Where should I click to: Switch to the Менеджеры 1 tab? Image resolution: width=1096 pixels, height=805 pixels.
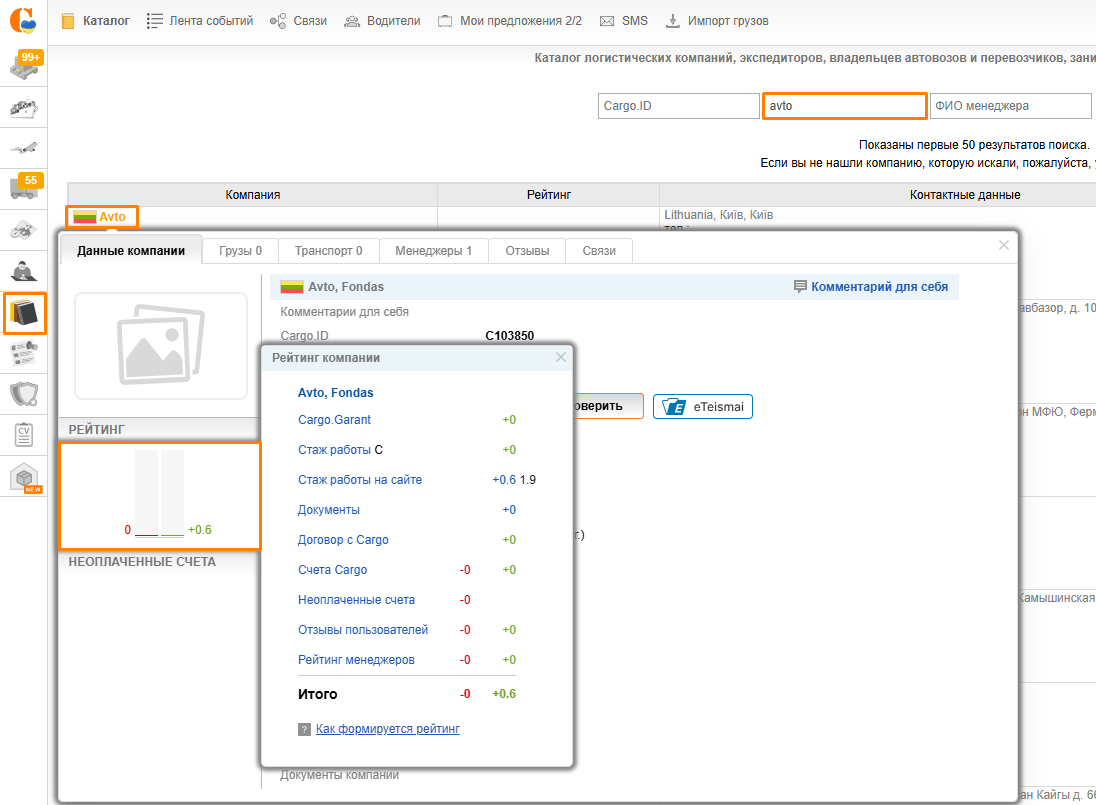433,251
